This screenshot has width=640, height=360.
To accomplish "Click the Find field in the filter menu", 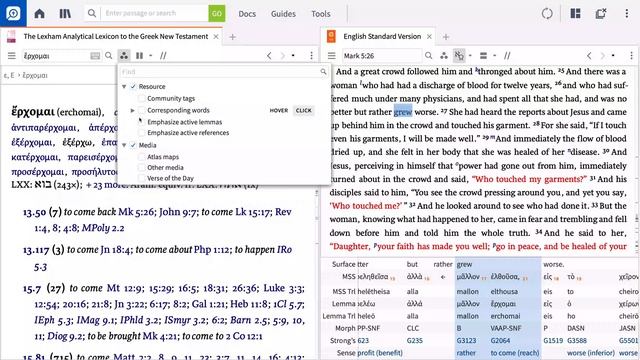I will [x=220, y=72].
